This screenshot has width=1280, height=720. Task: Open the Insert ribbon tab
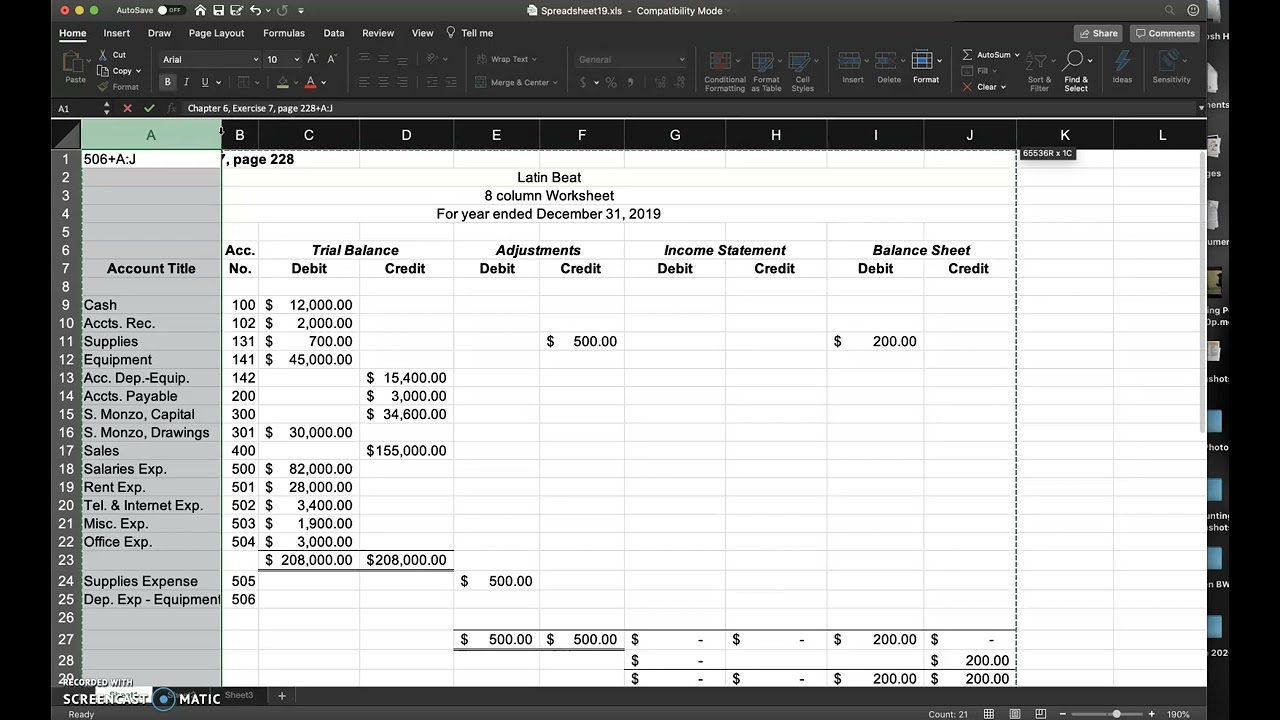[116, 33]
